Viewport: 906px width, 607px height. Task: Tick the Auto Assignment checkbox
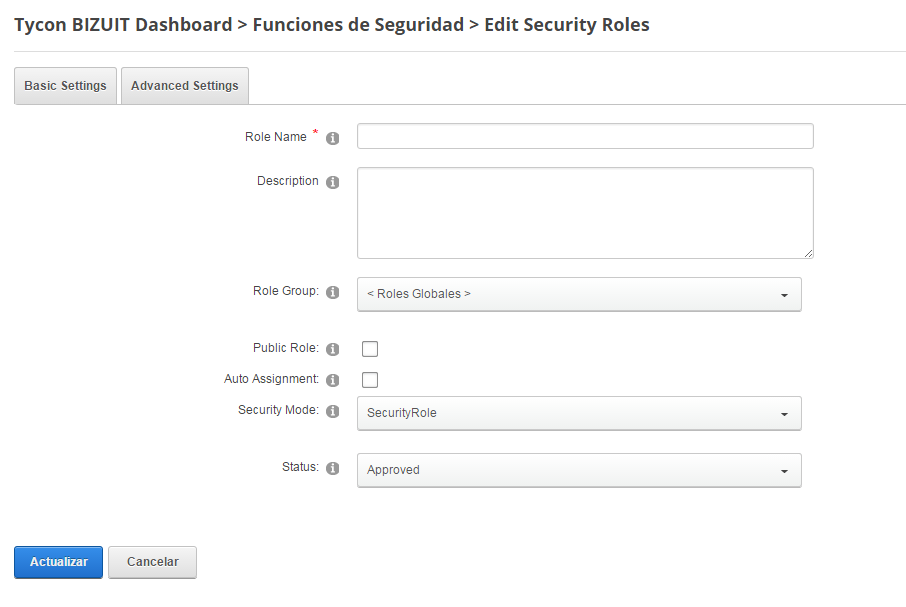(370, 380)
